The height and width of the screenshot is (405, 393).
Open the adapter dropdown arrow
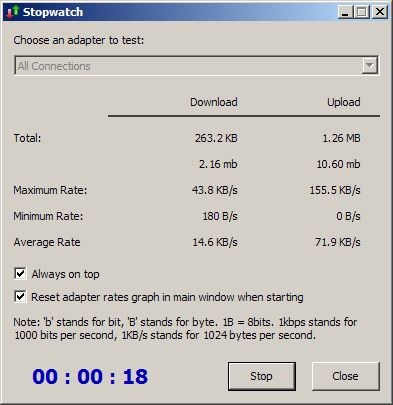point(370,66)
